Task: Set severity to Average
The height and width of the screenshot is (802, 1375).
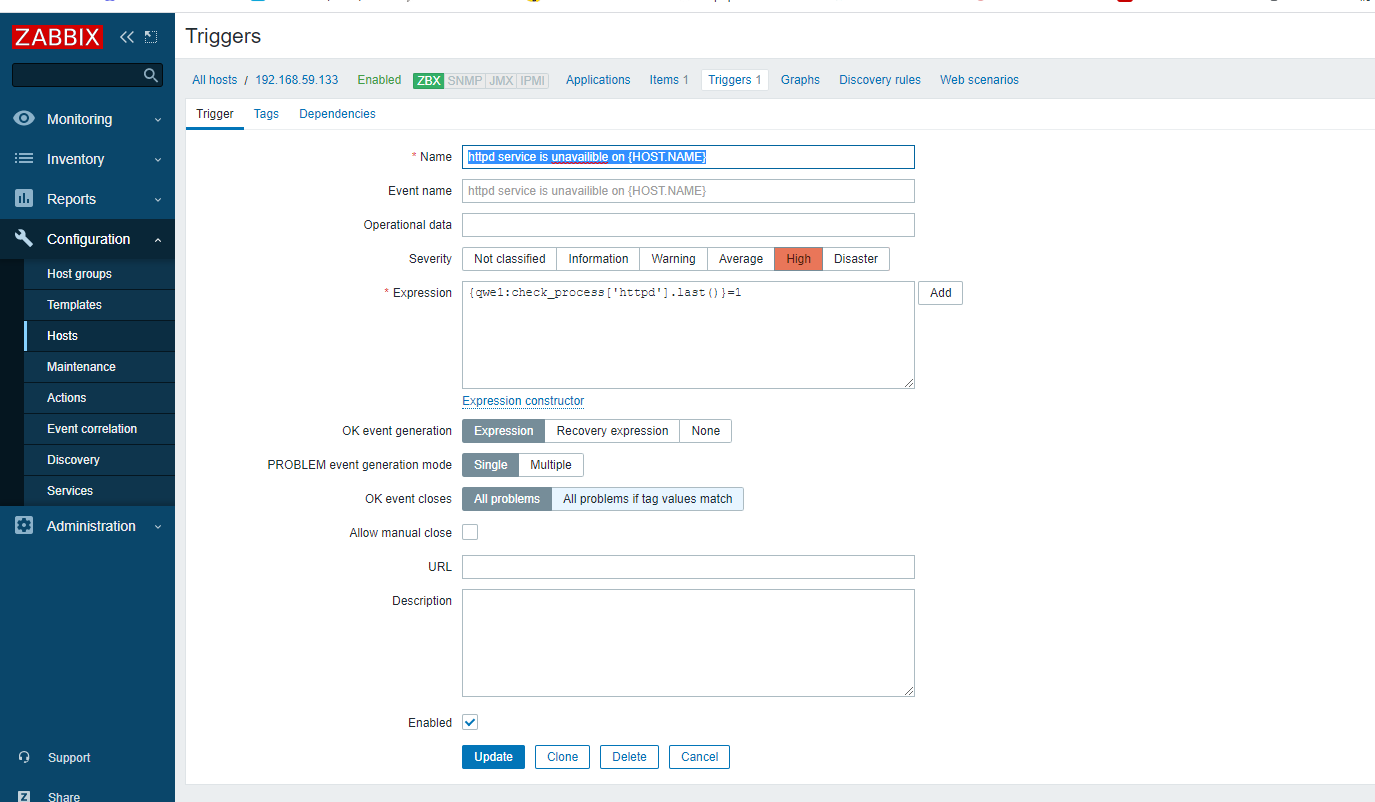Action: [741, 259]
